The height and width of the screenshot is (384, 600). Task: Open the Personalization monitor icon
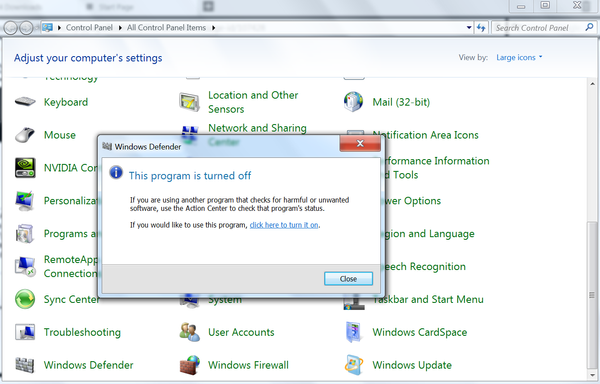[25, 201]
